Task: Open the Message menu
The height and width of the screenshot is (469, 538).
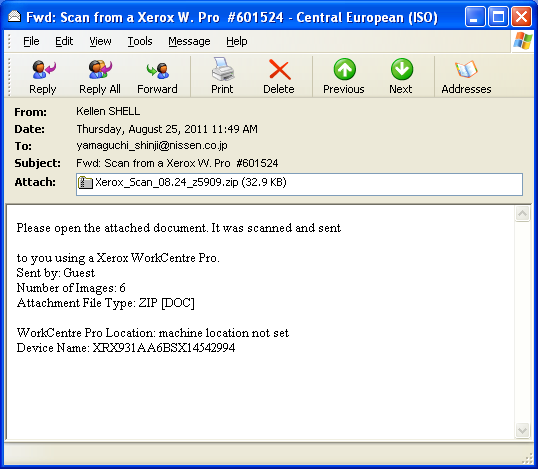Action: coord(189,42)
